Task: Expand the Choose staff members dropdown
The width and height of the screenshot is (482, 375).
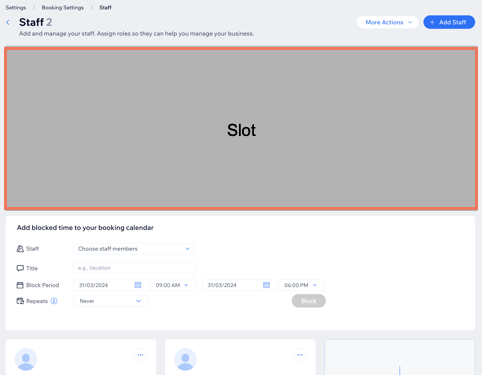Action: point(134,249)
